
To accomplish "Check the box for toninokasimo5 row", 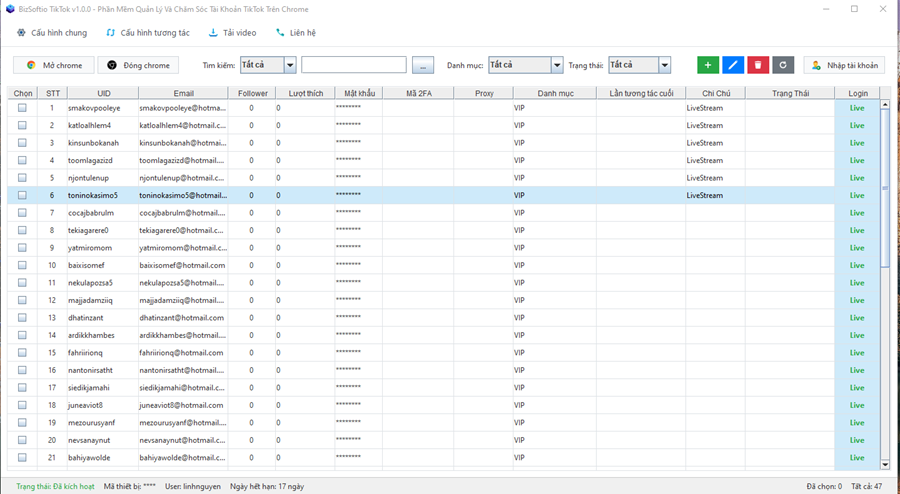I will pyautogui.click(x=22, y=196).
